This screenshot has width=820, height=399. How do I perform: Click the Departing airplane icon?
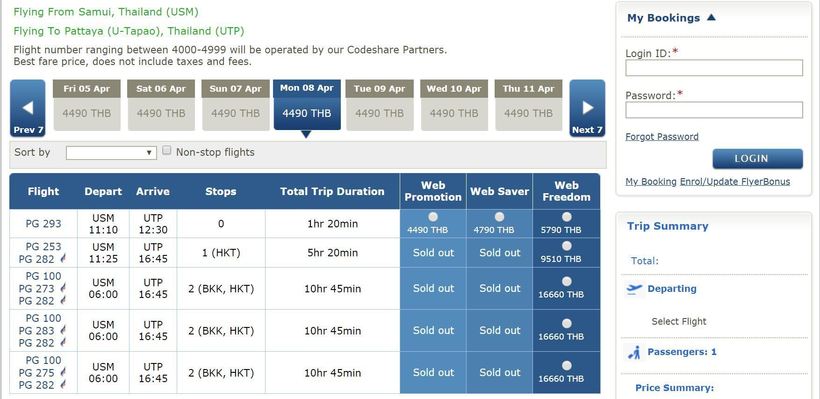tap(634, 289)
